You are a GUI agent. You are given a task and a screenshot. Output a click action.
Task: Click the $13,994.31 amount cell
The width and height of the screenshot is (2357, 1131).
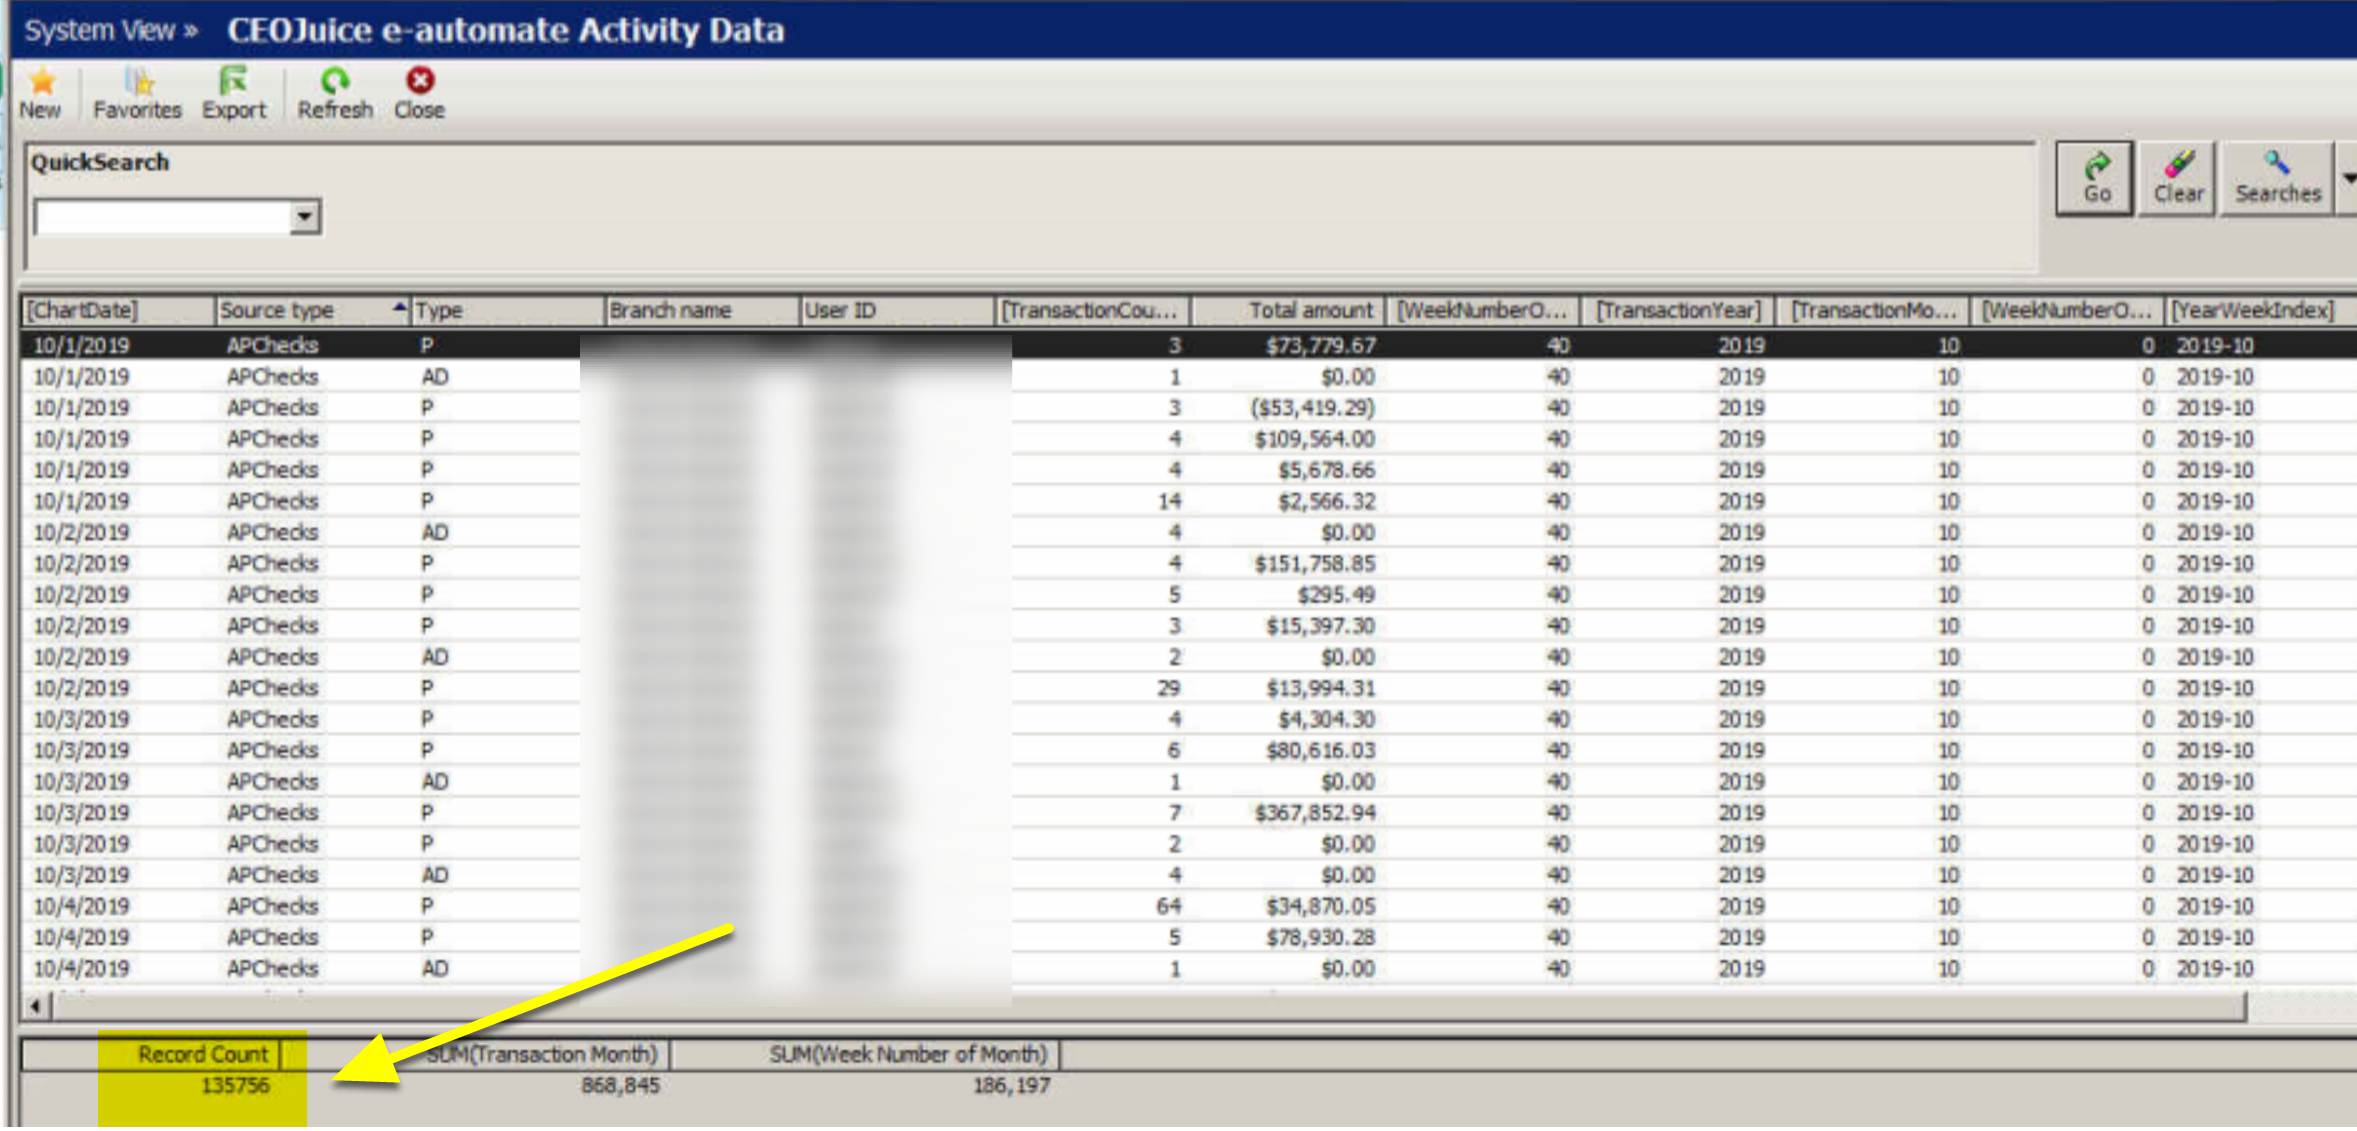click(x=1320, y=688)
